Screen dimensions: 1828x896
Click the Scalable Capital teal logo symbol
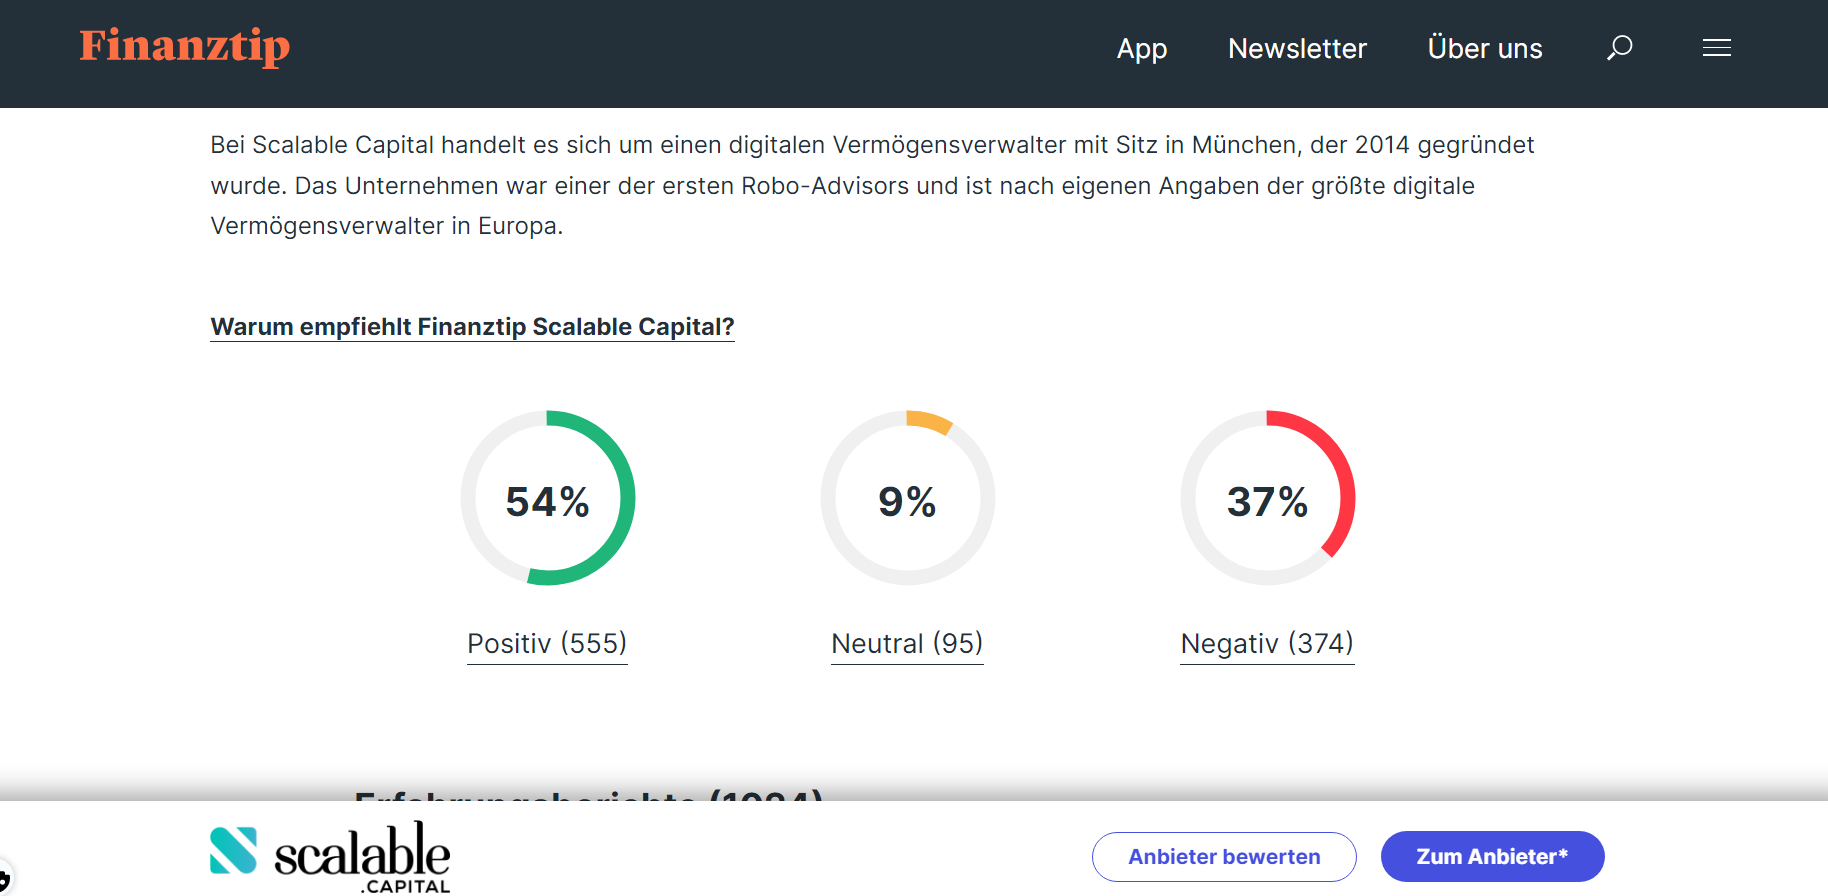tap(233, 851)
